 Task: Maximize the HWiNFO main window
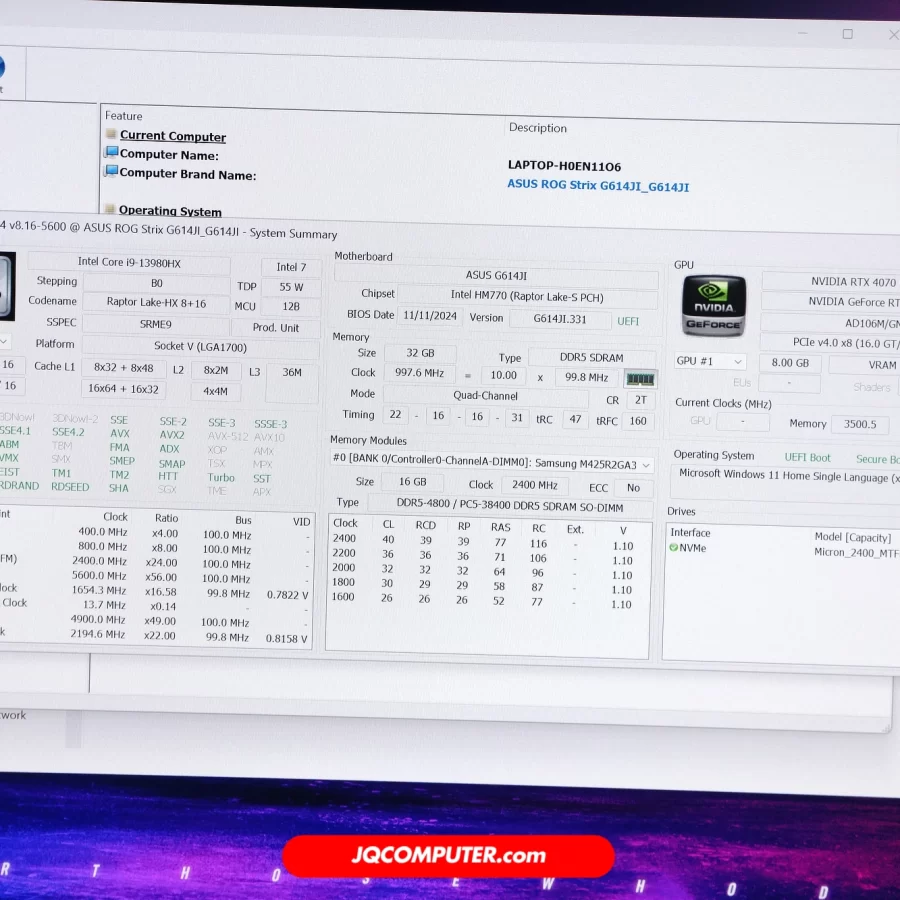click(x=847, y=34)
